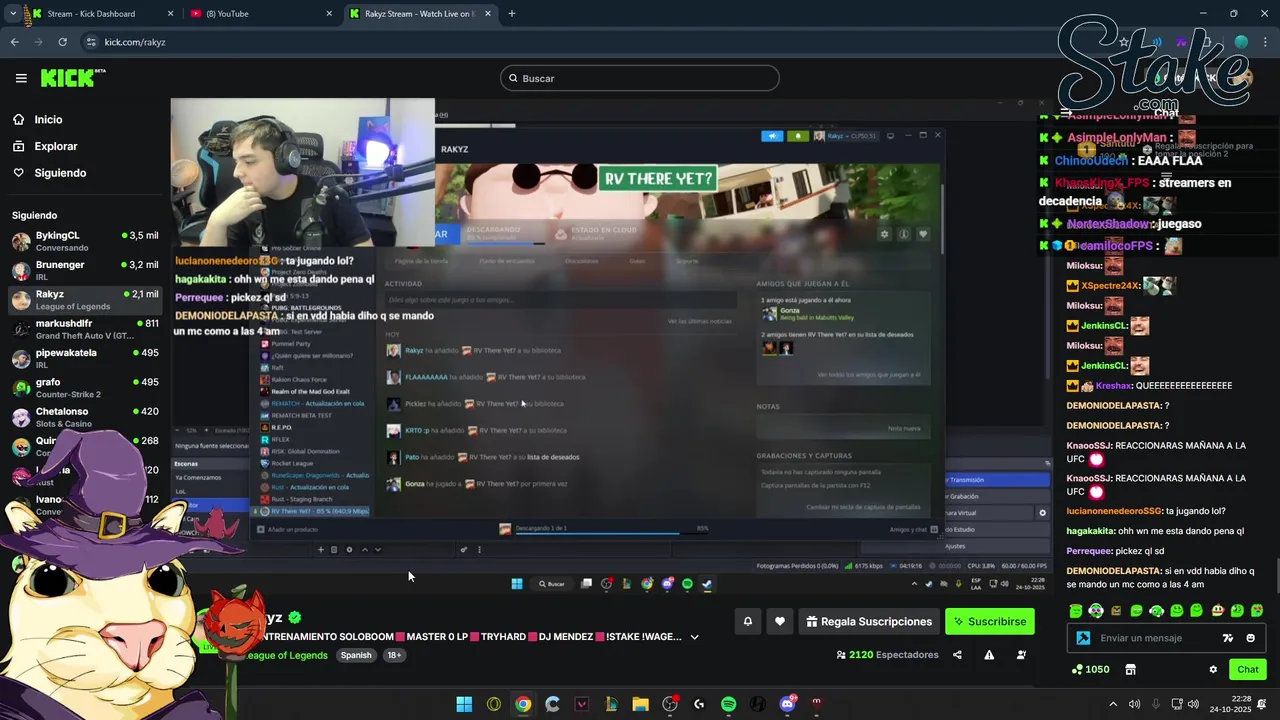1280x720 pixels.
Task: Open Brunenger channel in following list
Action: click(x=85, y=270)
